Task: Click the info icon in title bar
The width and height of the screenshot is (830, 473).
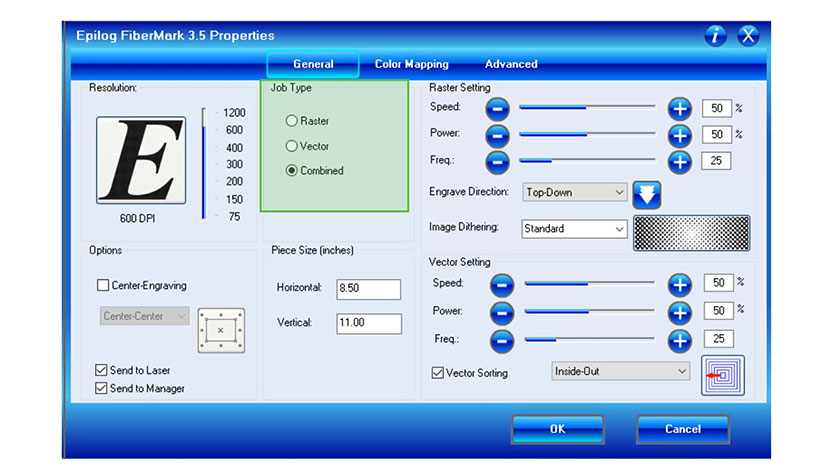Action: [x=715, y=36]
